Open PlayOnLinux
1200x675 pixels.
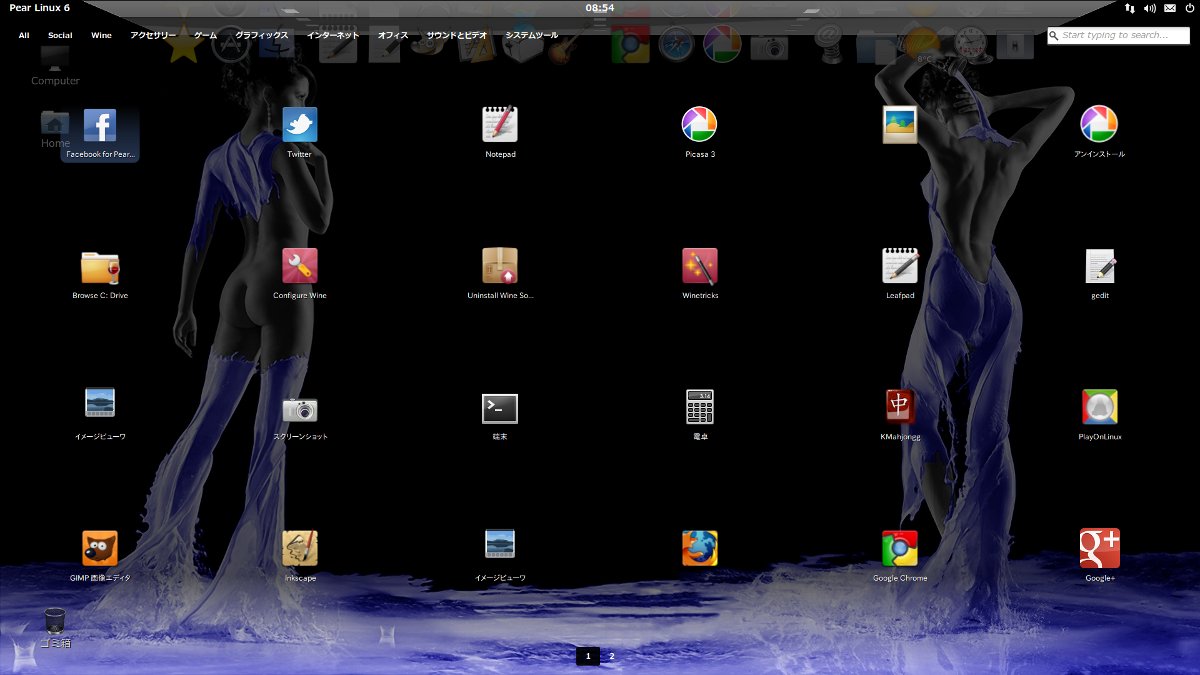pos(1100,407)
